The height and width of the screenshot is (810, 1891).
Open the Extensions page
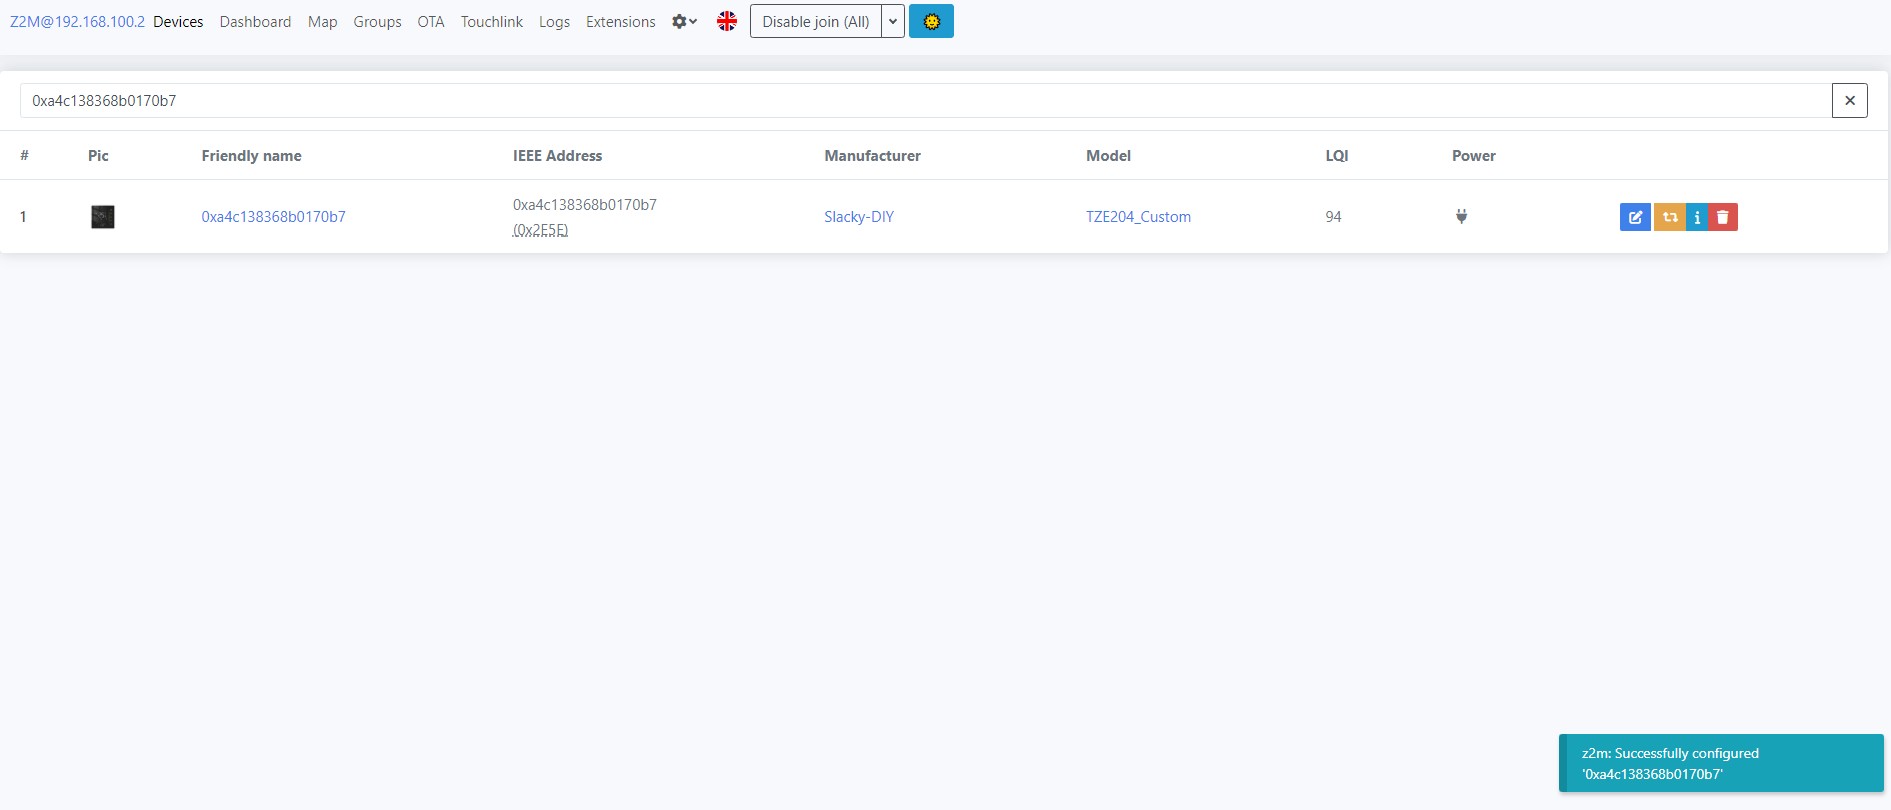(x=621, y=22)
